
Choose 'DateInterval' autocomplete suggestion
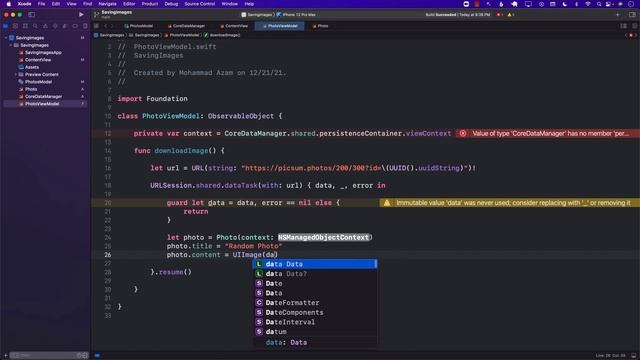pyautogui.click(x=315, y=322)
